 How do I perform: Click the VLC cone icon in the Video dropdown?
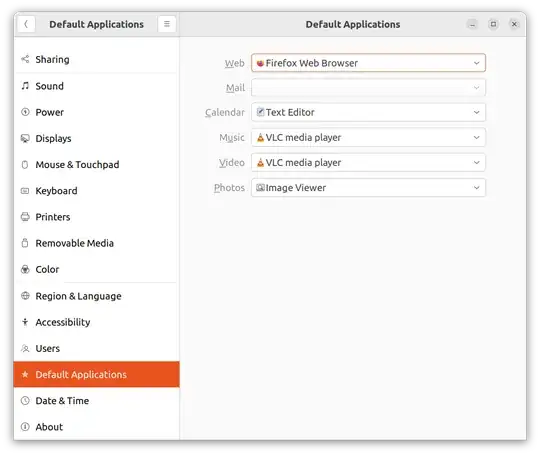(x=260, y=163)
